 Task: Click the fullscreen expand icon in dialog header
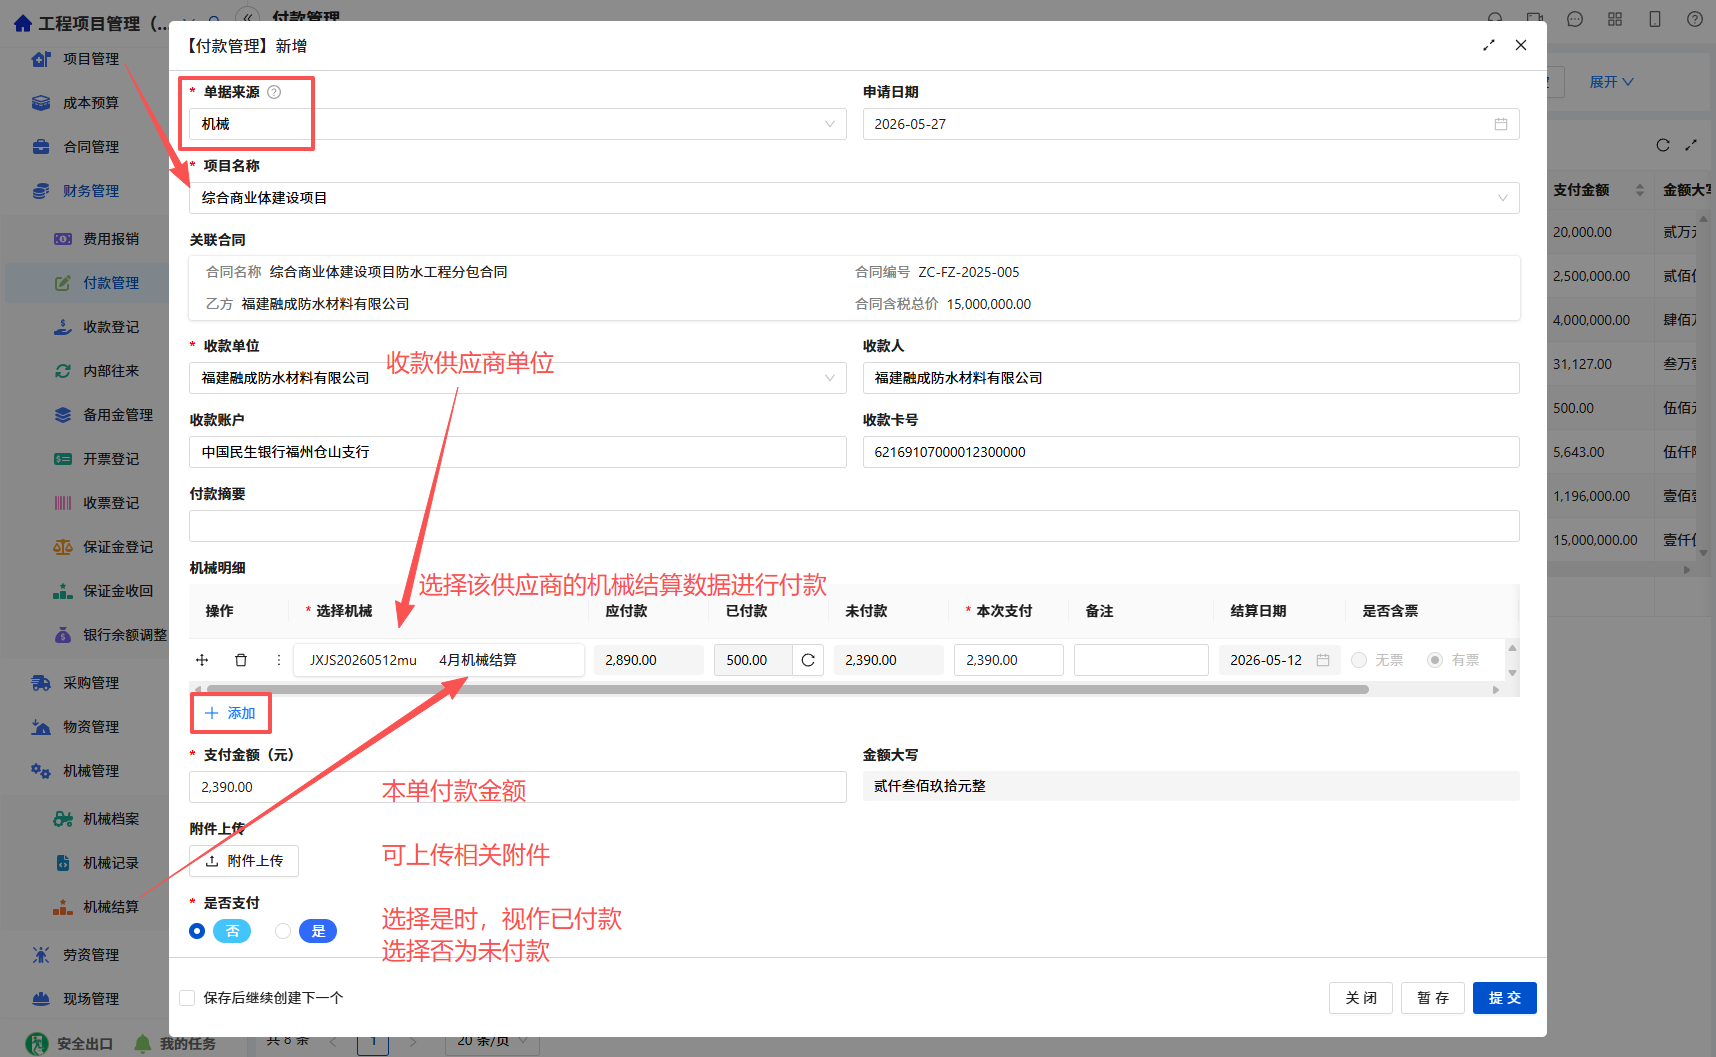coord(1489,45)
